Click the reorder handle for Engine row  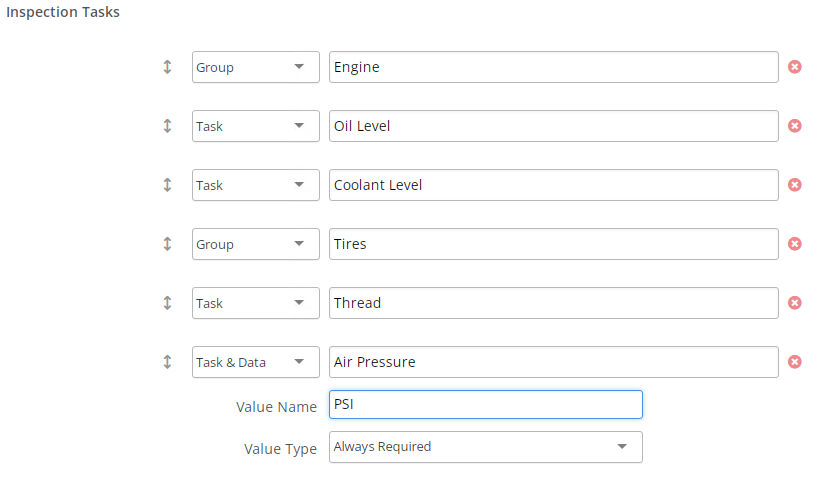click(x=167, y=67)
